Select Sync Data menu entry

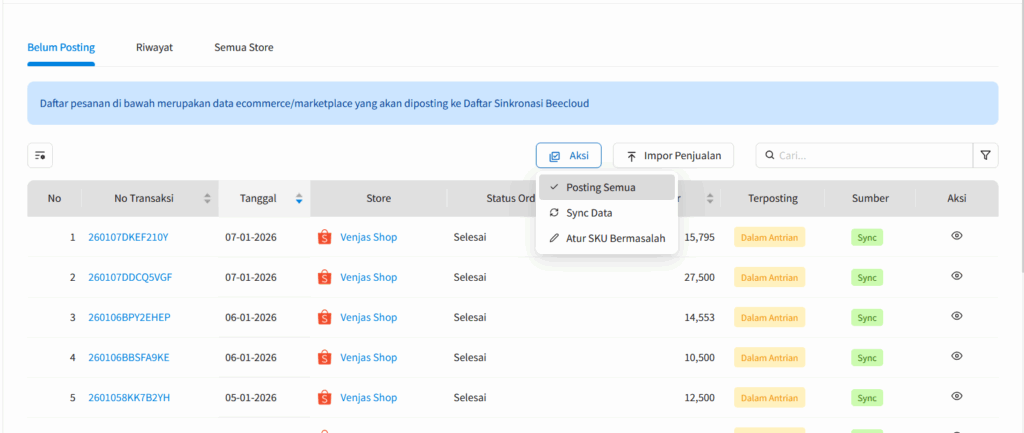607,213
